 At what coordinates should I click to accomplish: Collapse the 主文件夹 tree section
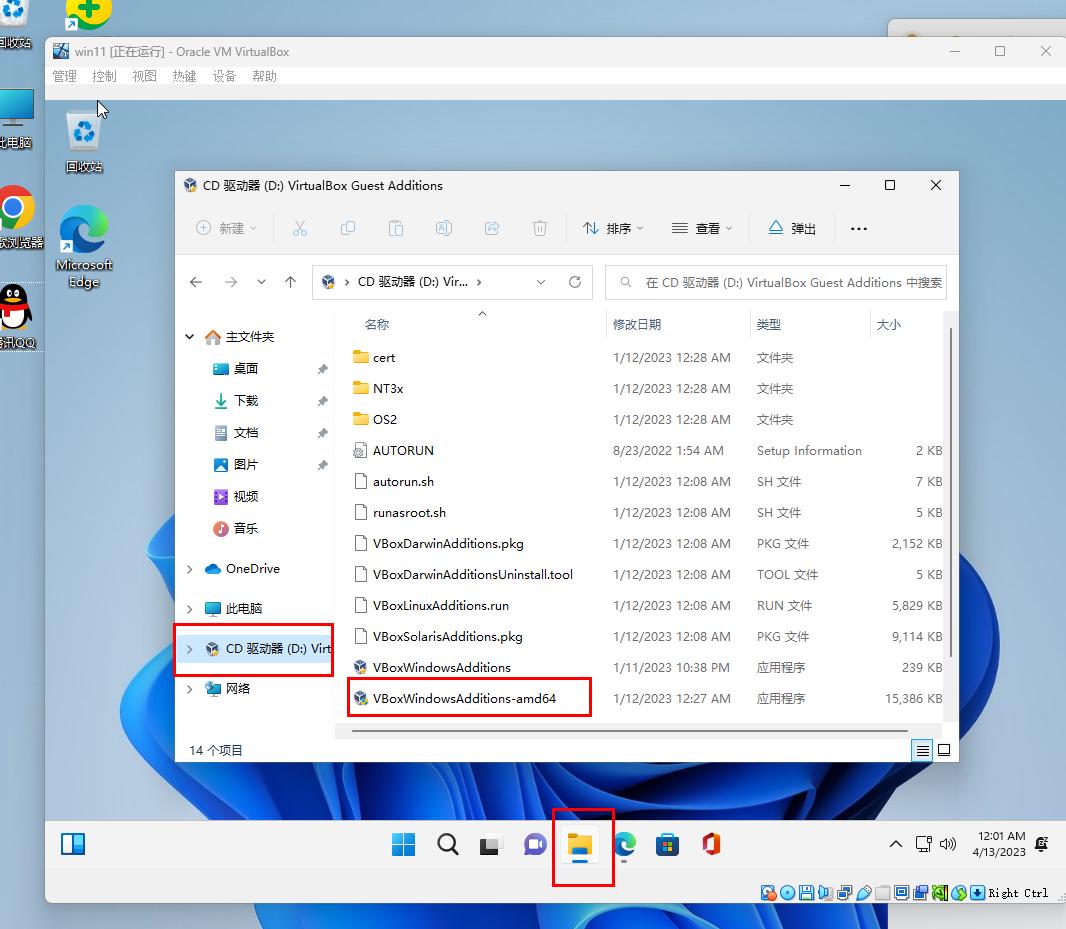click(x=190, y=337)
